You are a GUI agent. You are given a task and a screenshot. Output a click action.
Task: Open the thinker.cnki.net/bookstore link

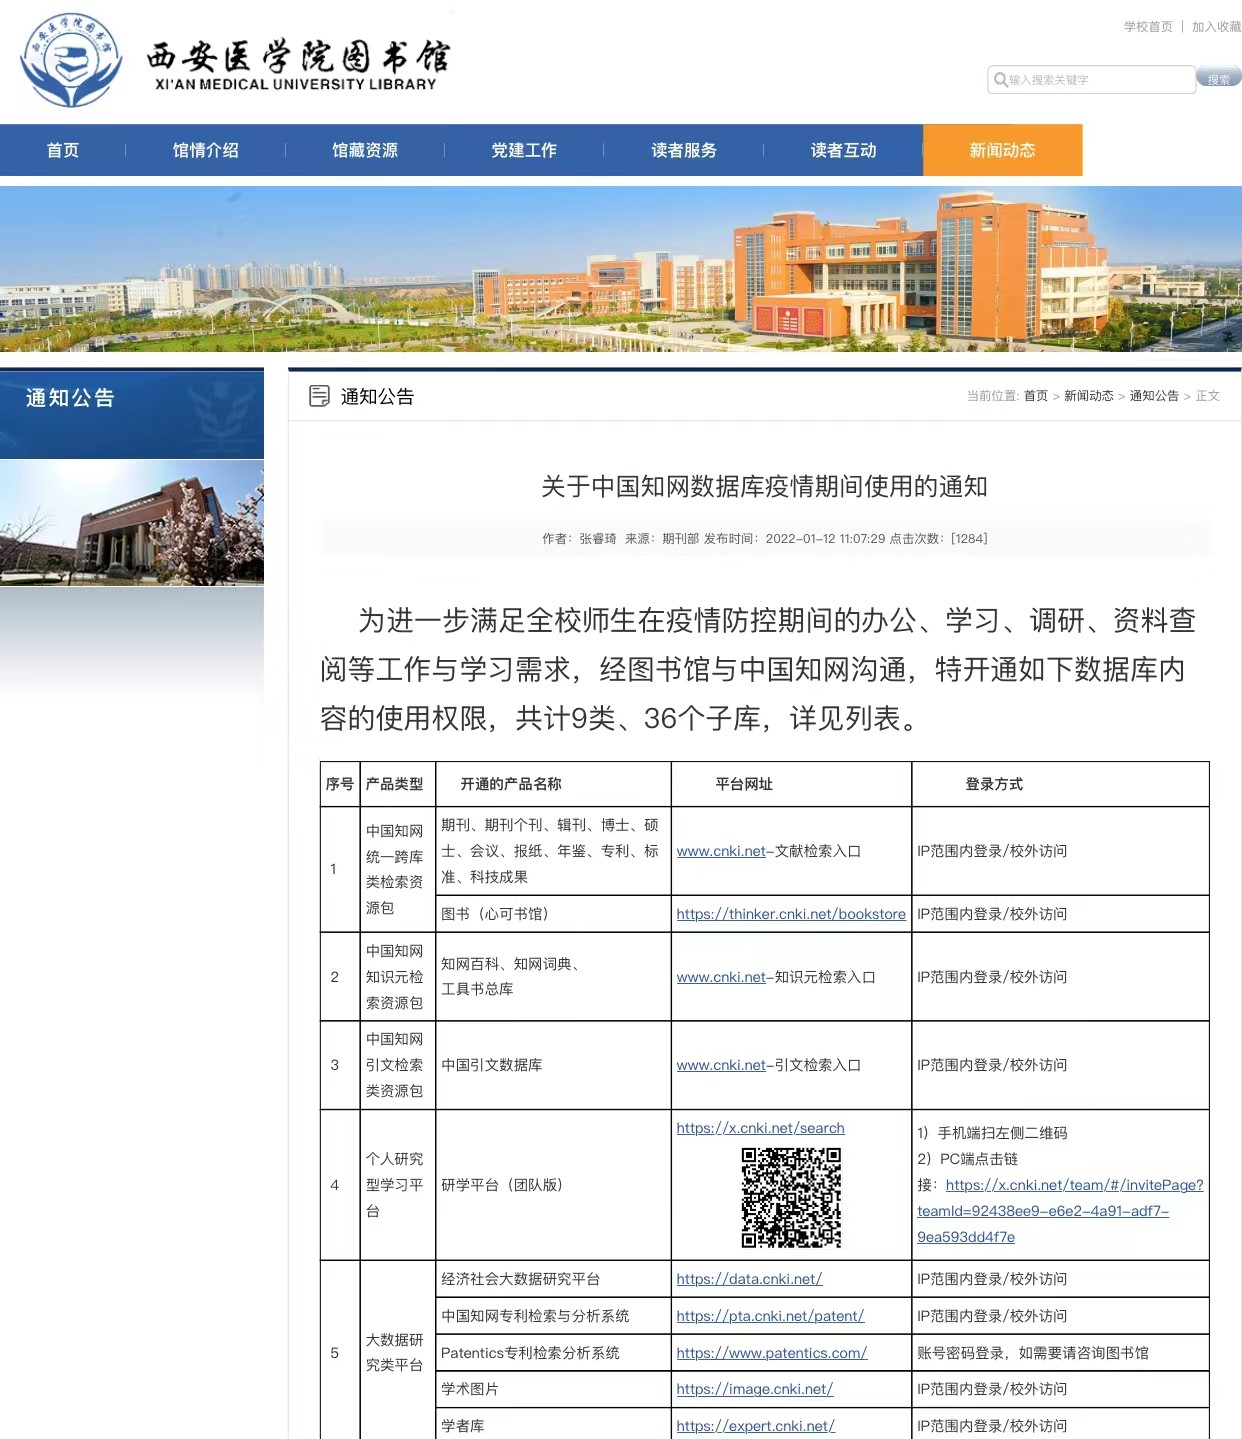(x=790, y=914)
